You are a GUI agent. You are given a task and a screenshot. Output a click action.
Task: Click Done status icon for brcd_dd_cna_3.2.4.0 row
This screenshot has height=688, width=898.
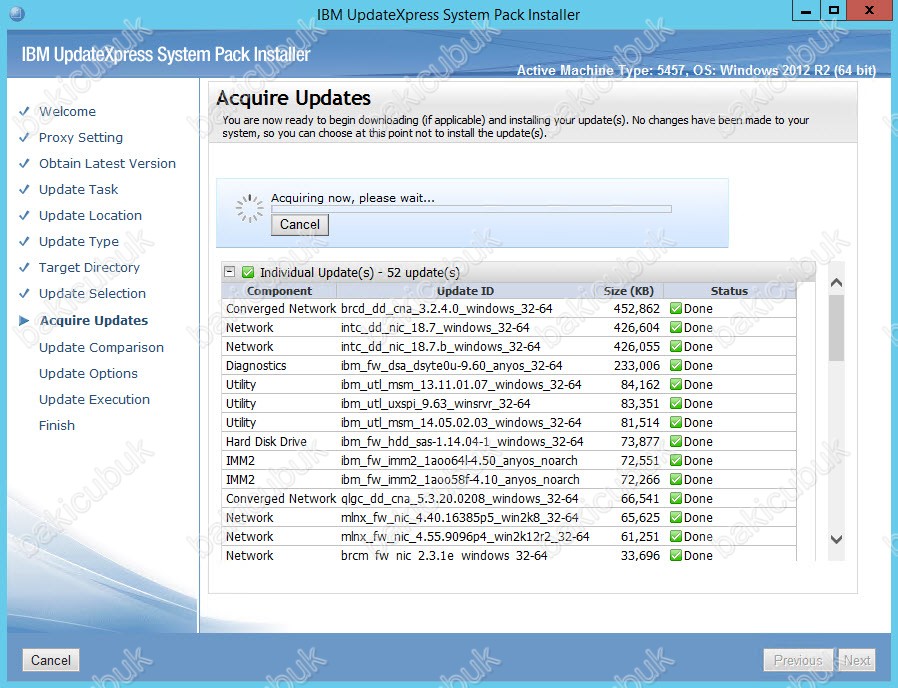tap(676, 308)
